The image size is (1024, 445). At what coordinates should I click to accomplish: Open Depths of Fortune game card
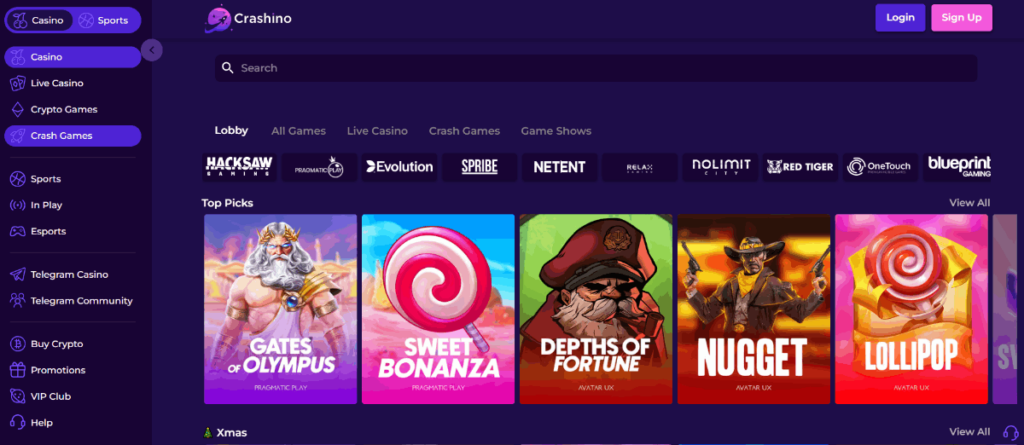[x=596, y=309]
